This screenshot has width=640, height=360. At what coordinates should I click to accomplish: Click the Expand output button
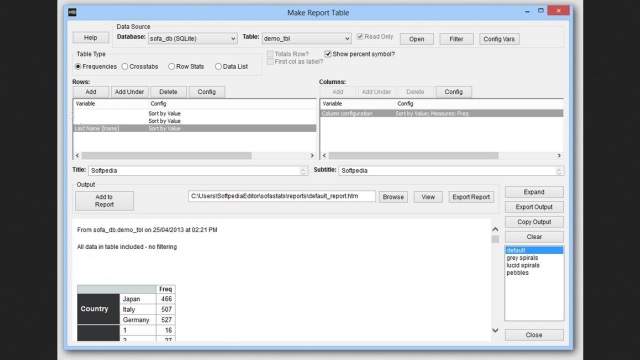pos(534,192)
